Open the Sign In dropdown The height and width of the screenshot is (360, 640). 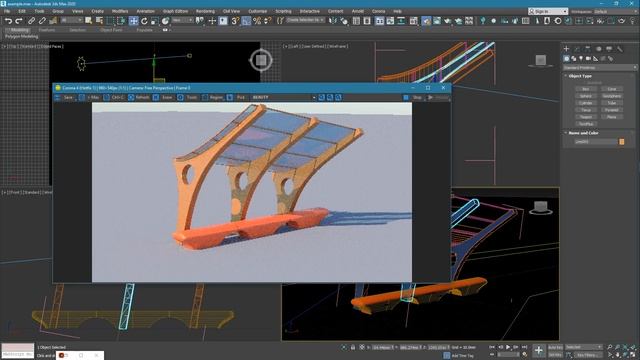548,11
